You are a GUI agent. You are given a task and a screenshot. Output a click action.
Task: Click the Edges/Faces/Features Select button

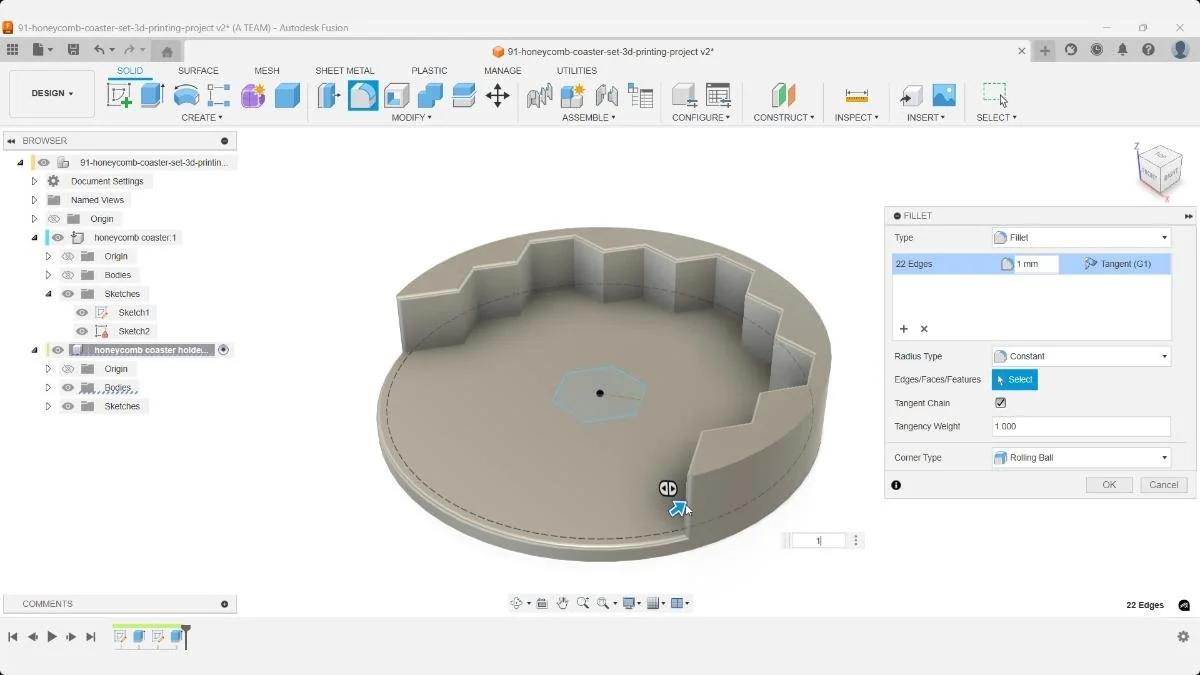(x=1014, y=380)
